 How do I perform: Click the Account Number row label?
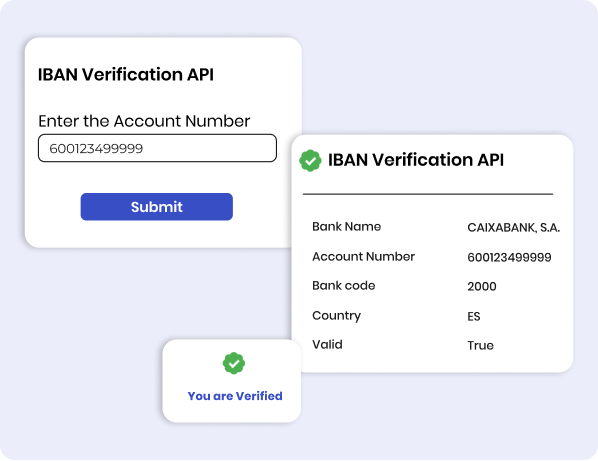pos(363,256)
